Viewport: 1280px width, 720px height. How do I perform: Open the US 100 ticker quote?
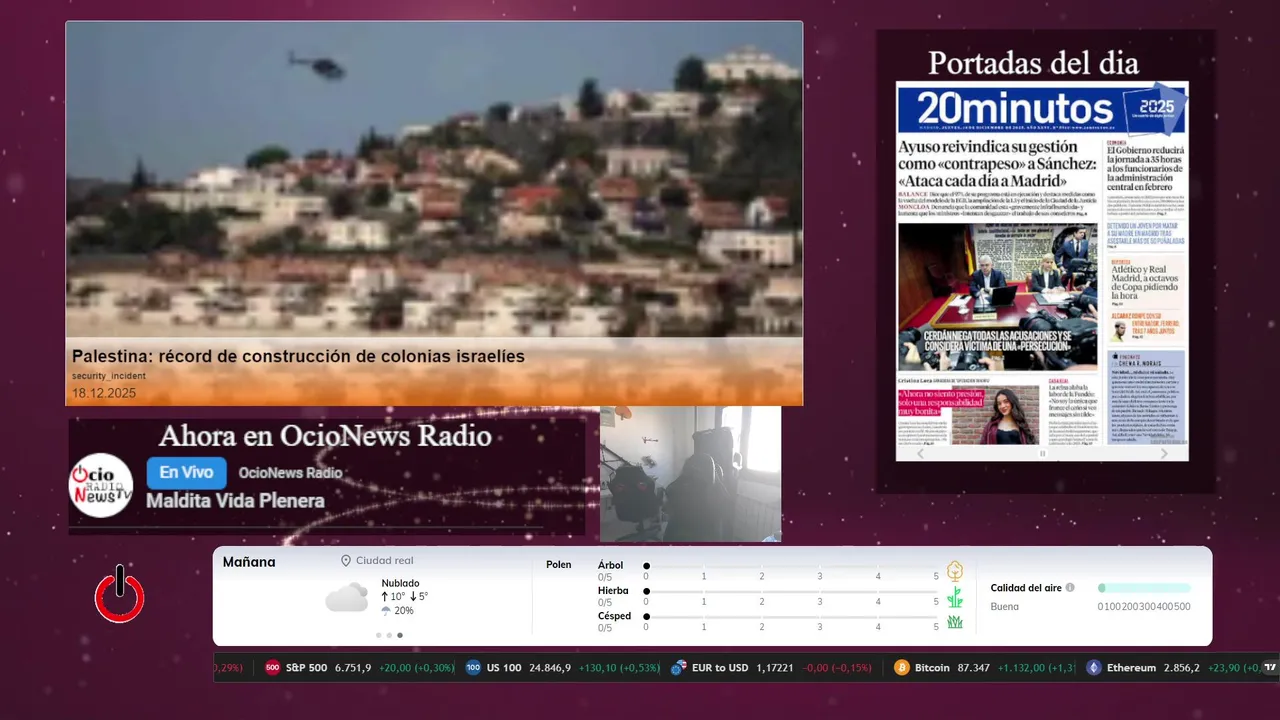click(x=563, y=668)
